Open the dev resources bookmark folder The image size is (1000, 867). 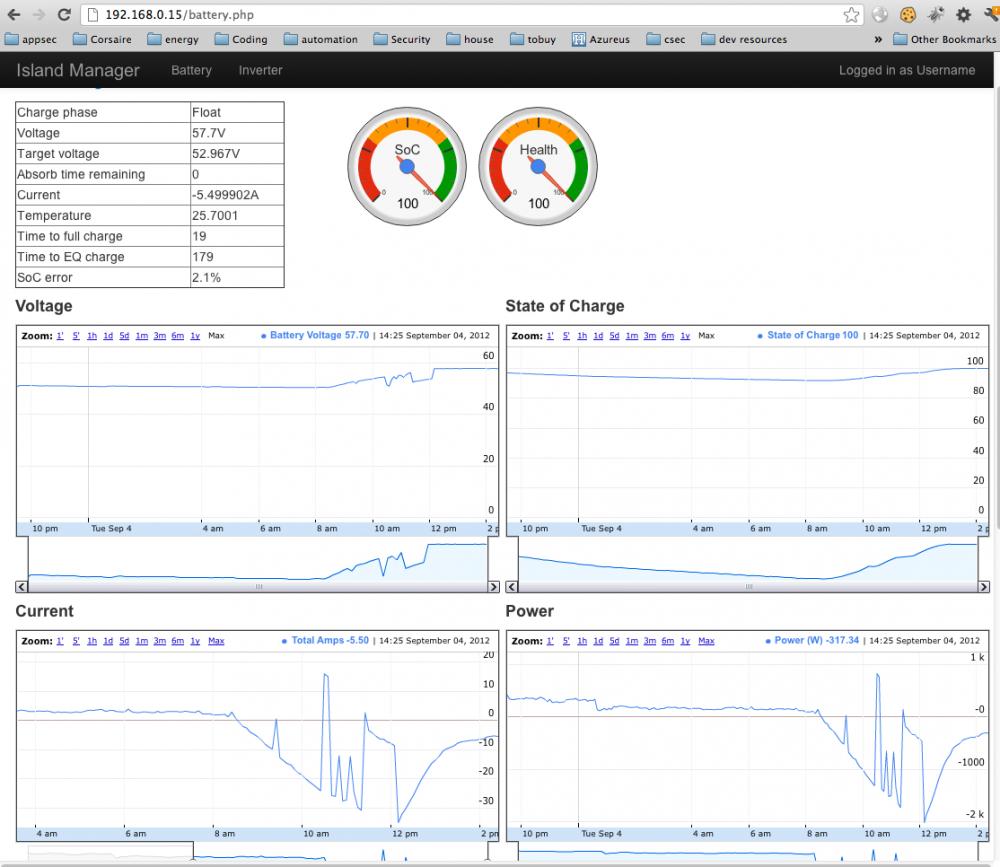tap(744, 39)
